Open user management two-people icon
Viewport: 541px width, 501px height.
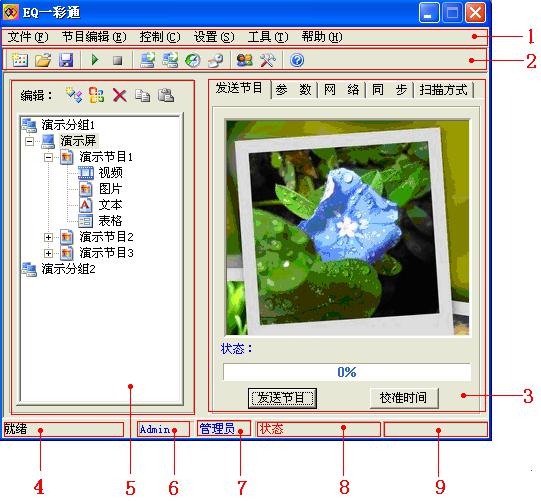click(244, 60)
